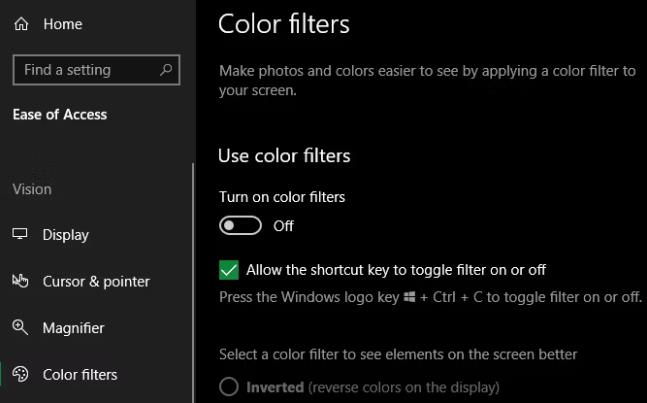Click the Allow the shortcut key label
Viewport: 647px width, 403px height.
coord(396,270)
